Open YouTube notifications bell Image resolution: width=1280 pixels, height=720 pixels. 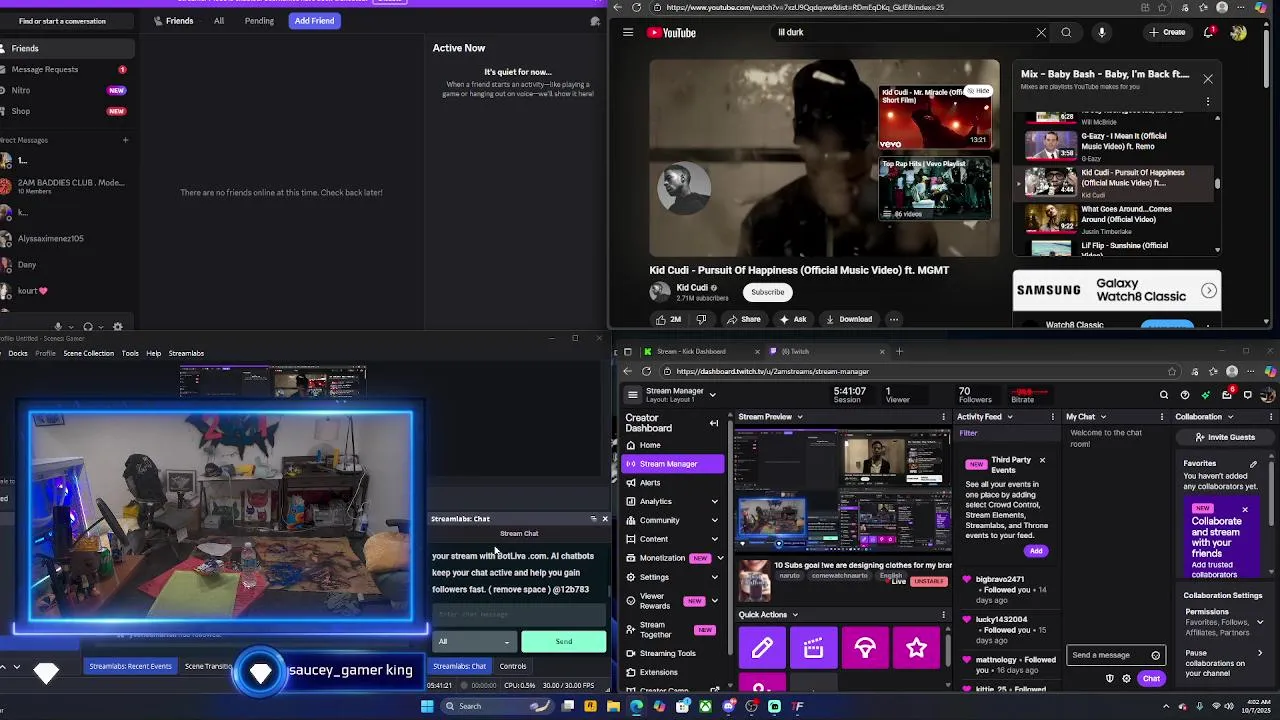[1209, 32]
